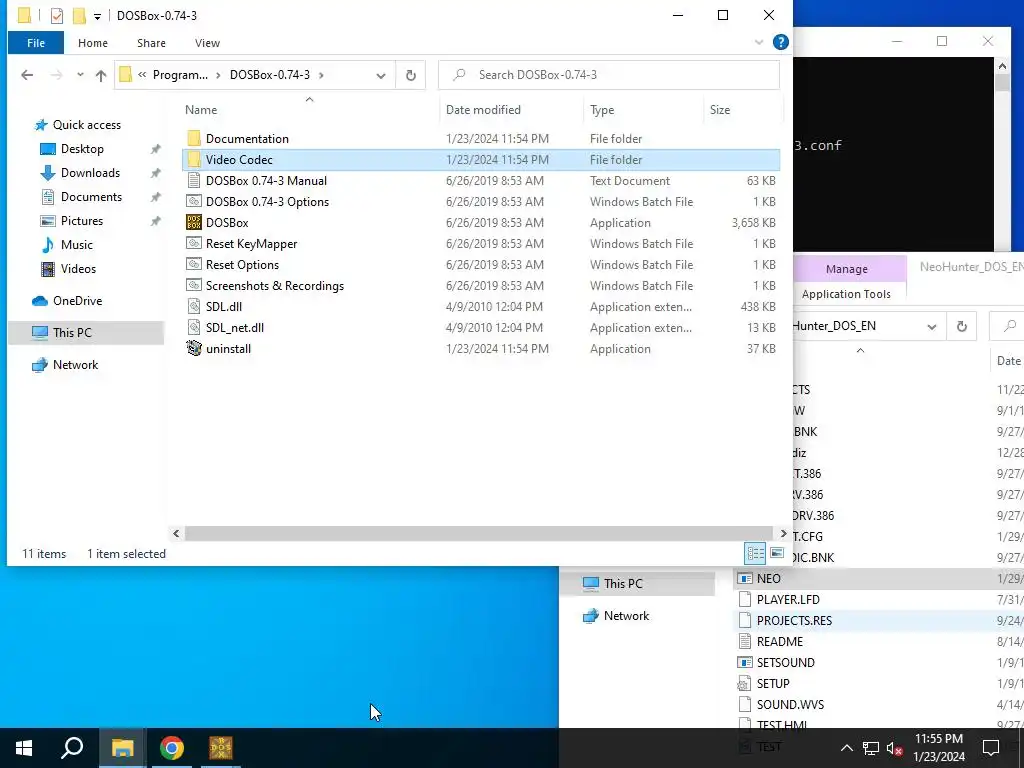Switch to large icons view layout
The image size is (1024, 768).
tap(776, 554)
